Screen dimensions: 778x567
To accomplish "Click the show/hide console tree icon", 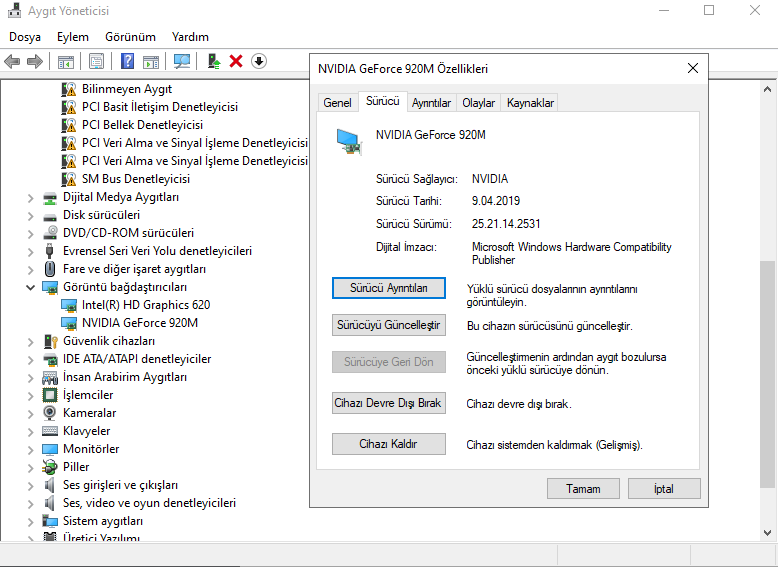I will click(65, 62).
